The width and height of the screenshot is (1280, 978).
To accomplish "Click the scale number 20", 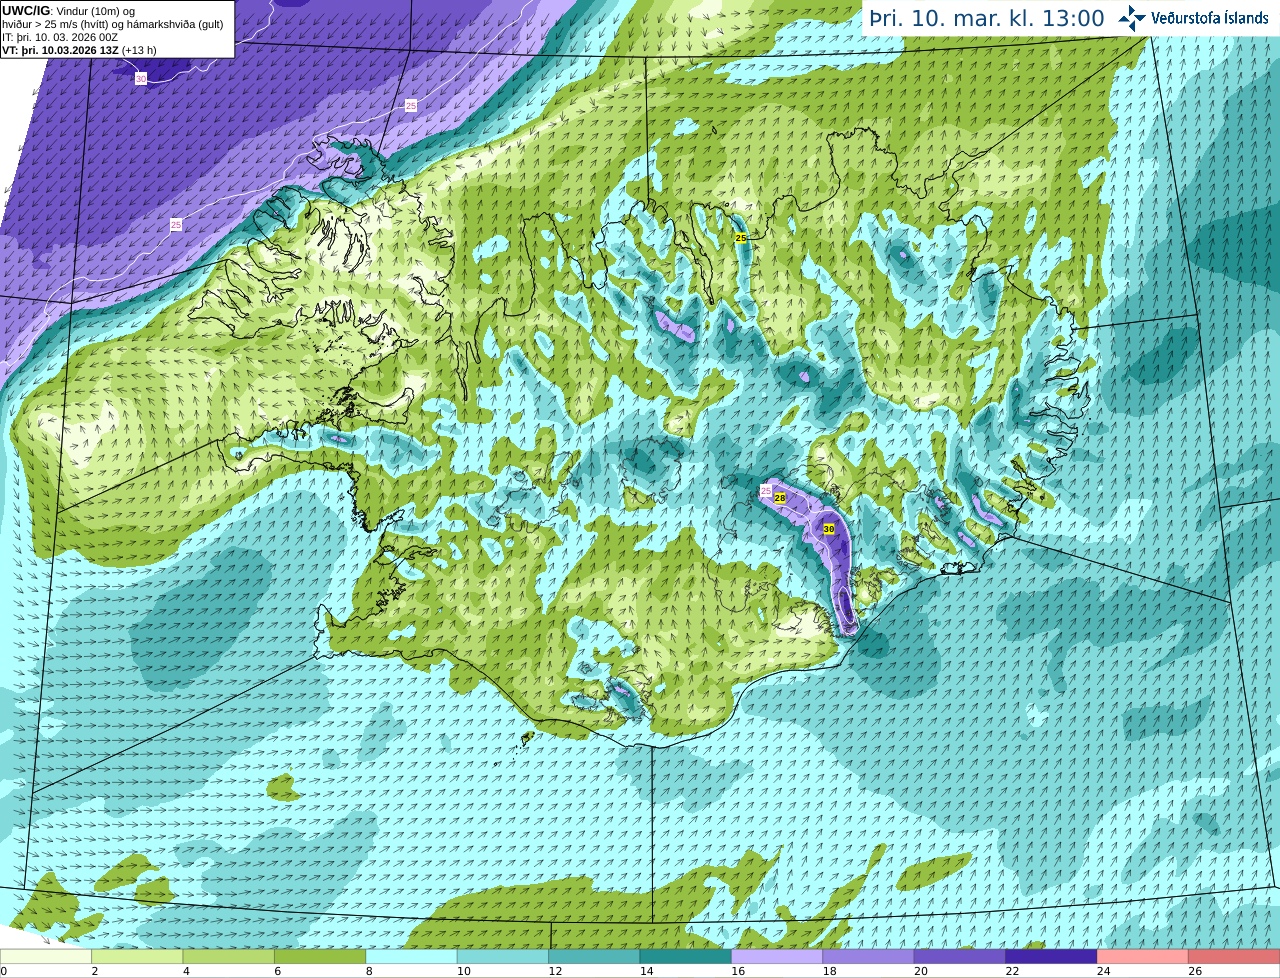I will click(920, 971).
